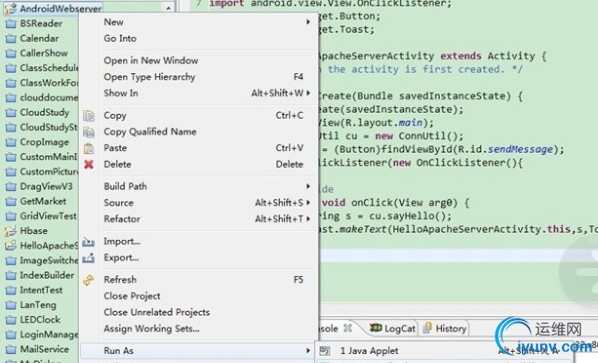Screen dimensions: 598x363
Task: Click the Refresh arrows icon
Action: (x=88, y=280)
